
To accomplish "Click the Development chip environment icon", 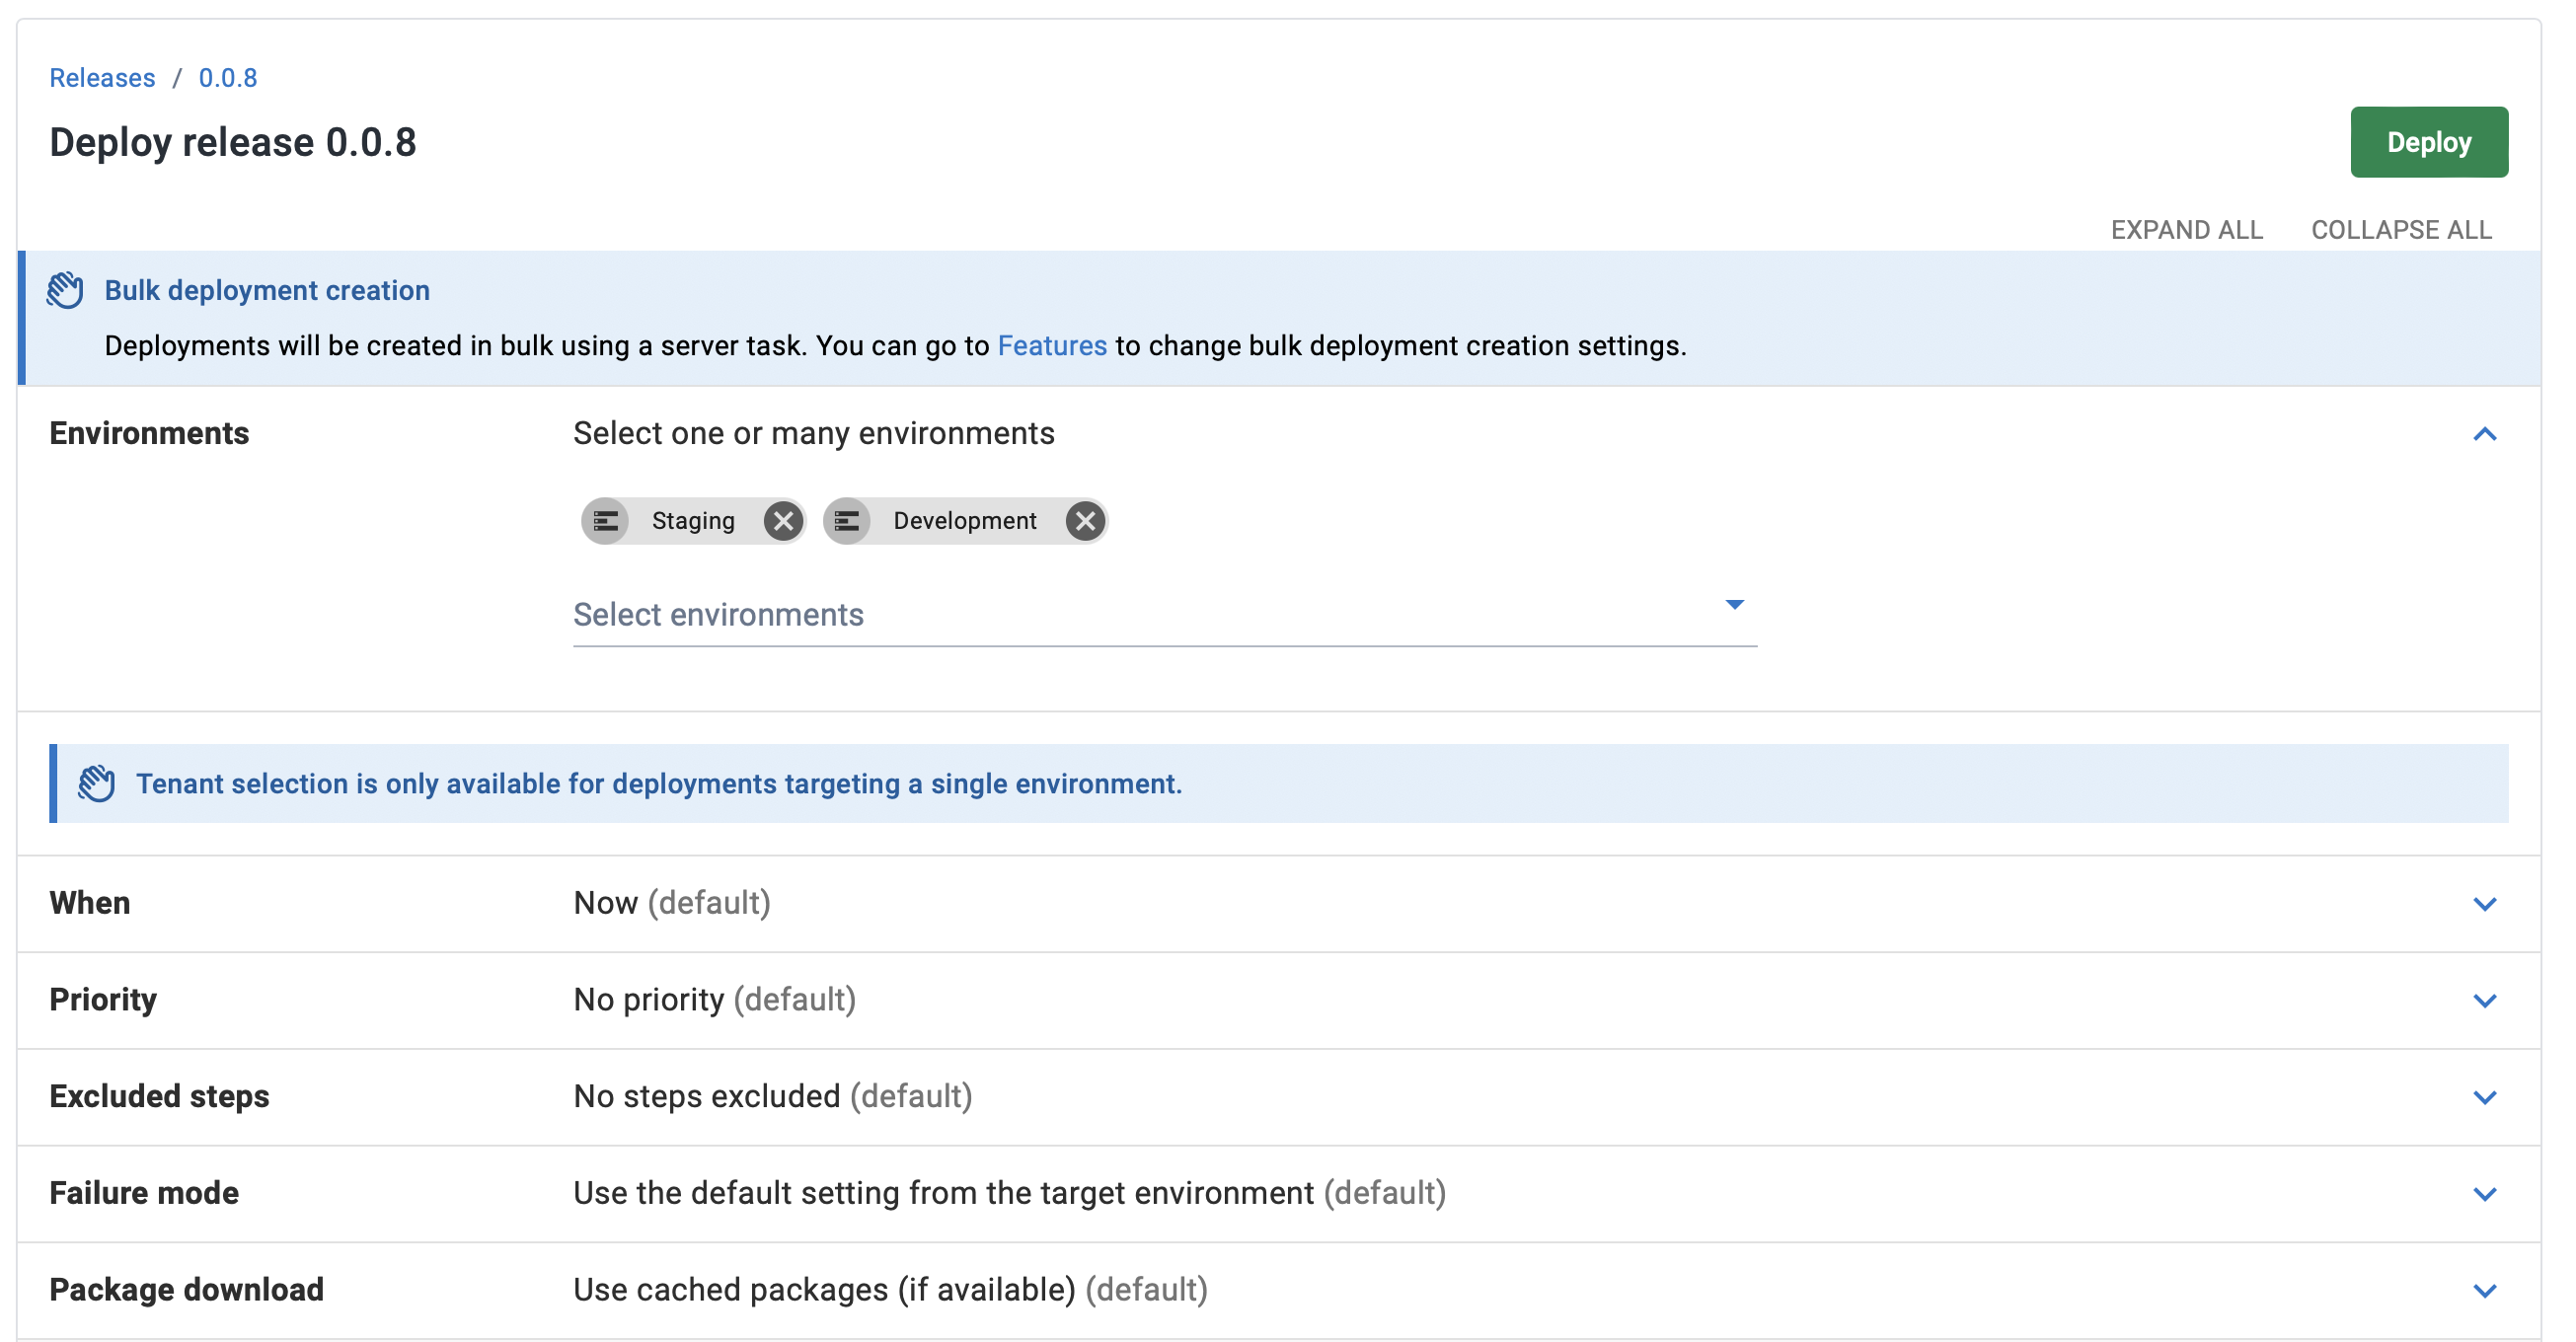I will click(847, 521).
